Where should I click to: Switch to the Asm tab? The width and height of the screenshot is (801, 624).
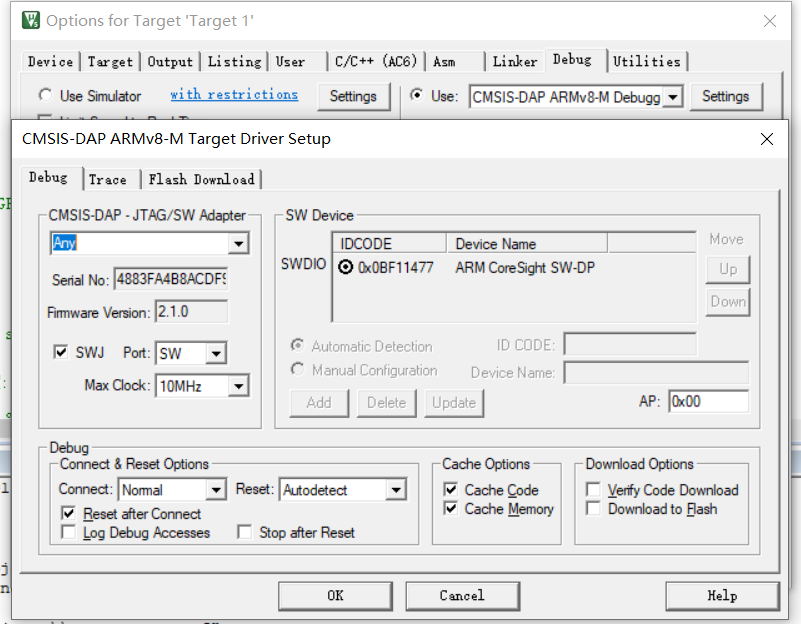pos(455,62)
